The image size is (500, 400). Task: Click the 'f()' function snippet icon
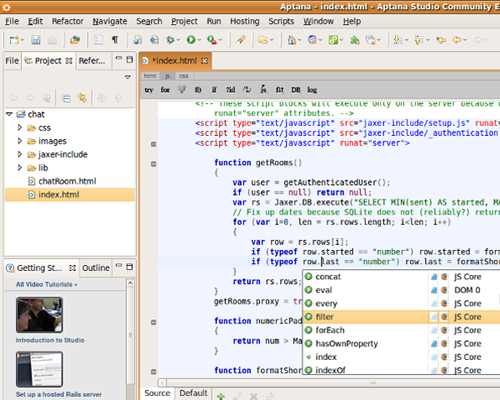198,90
